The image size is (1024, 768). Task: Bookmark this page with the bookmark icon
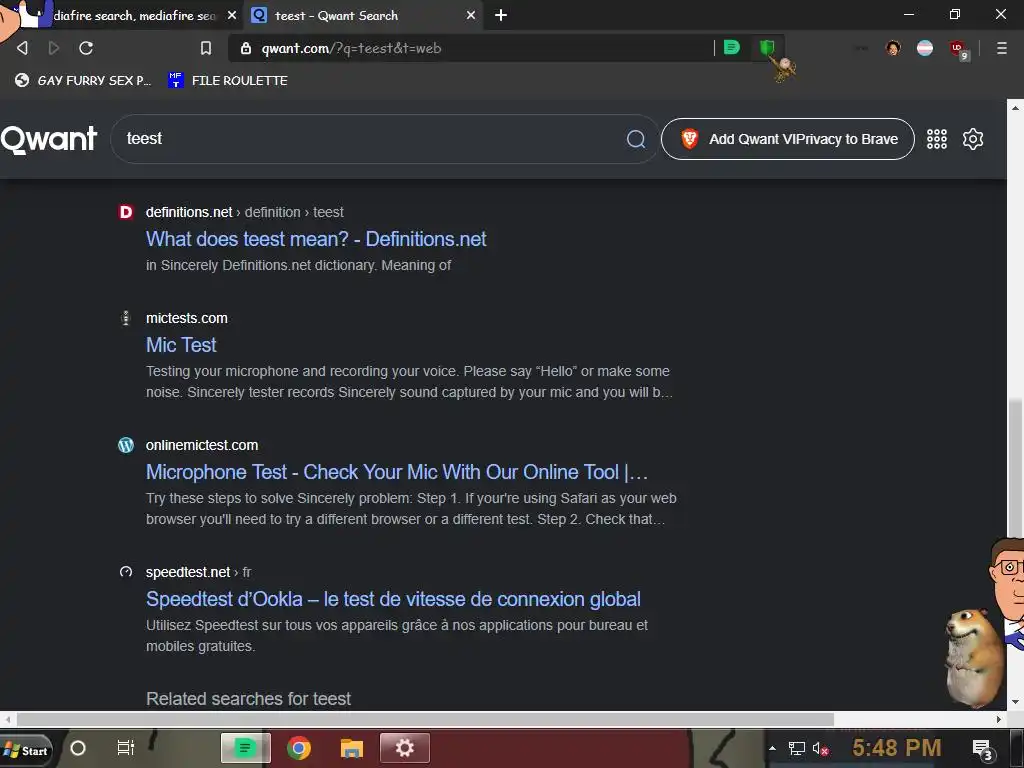(206, 48)
